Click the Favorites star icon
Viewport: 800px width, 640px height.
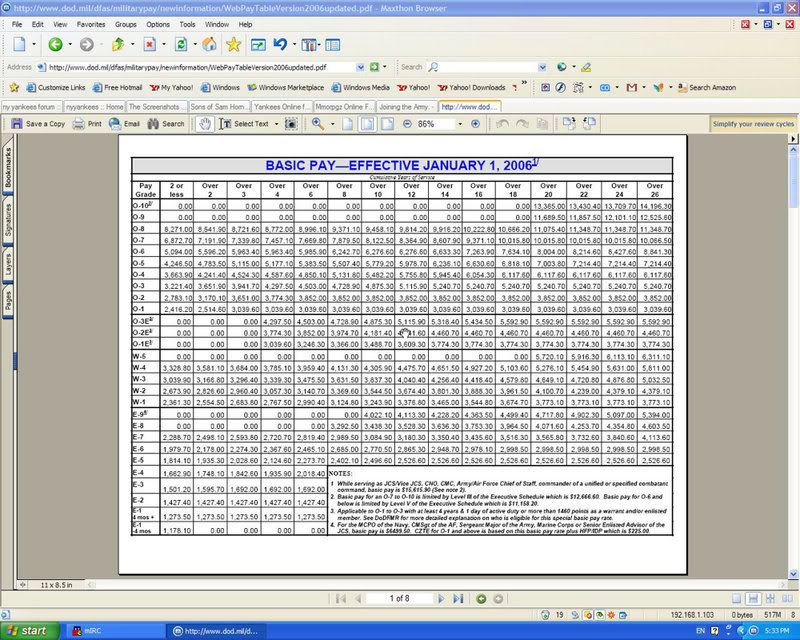(233, 45)
